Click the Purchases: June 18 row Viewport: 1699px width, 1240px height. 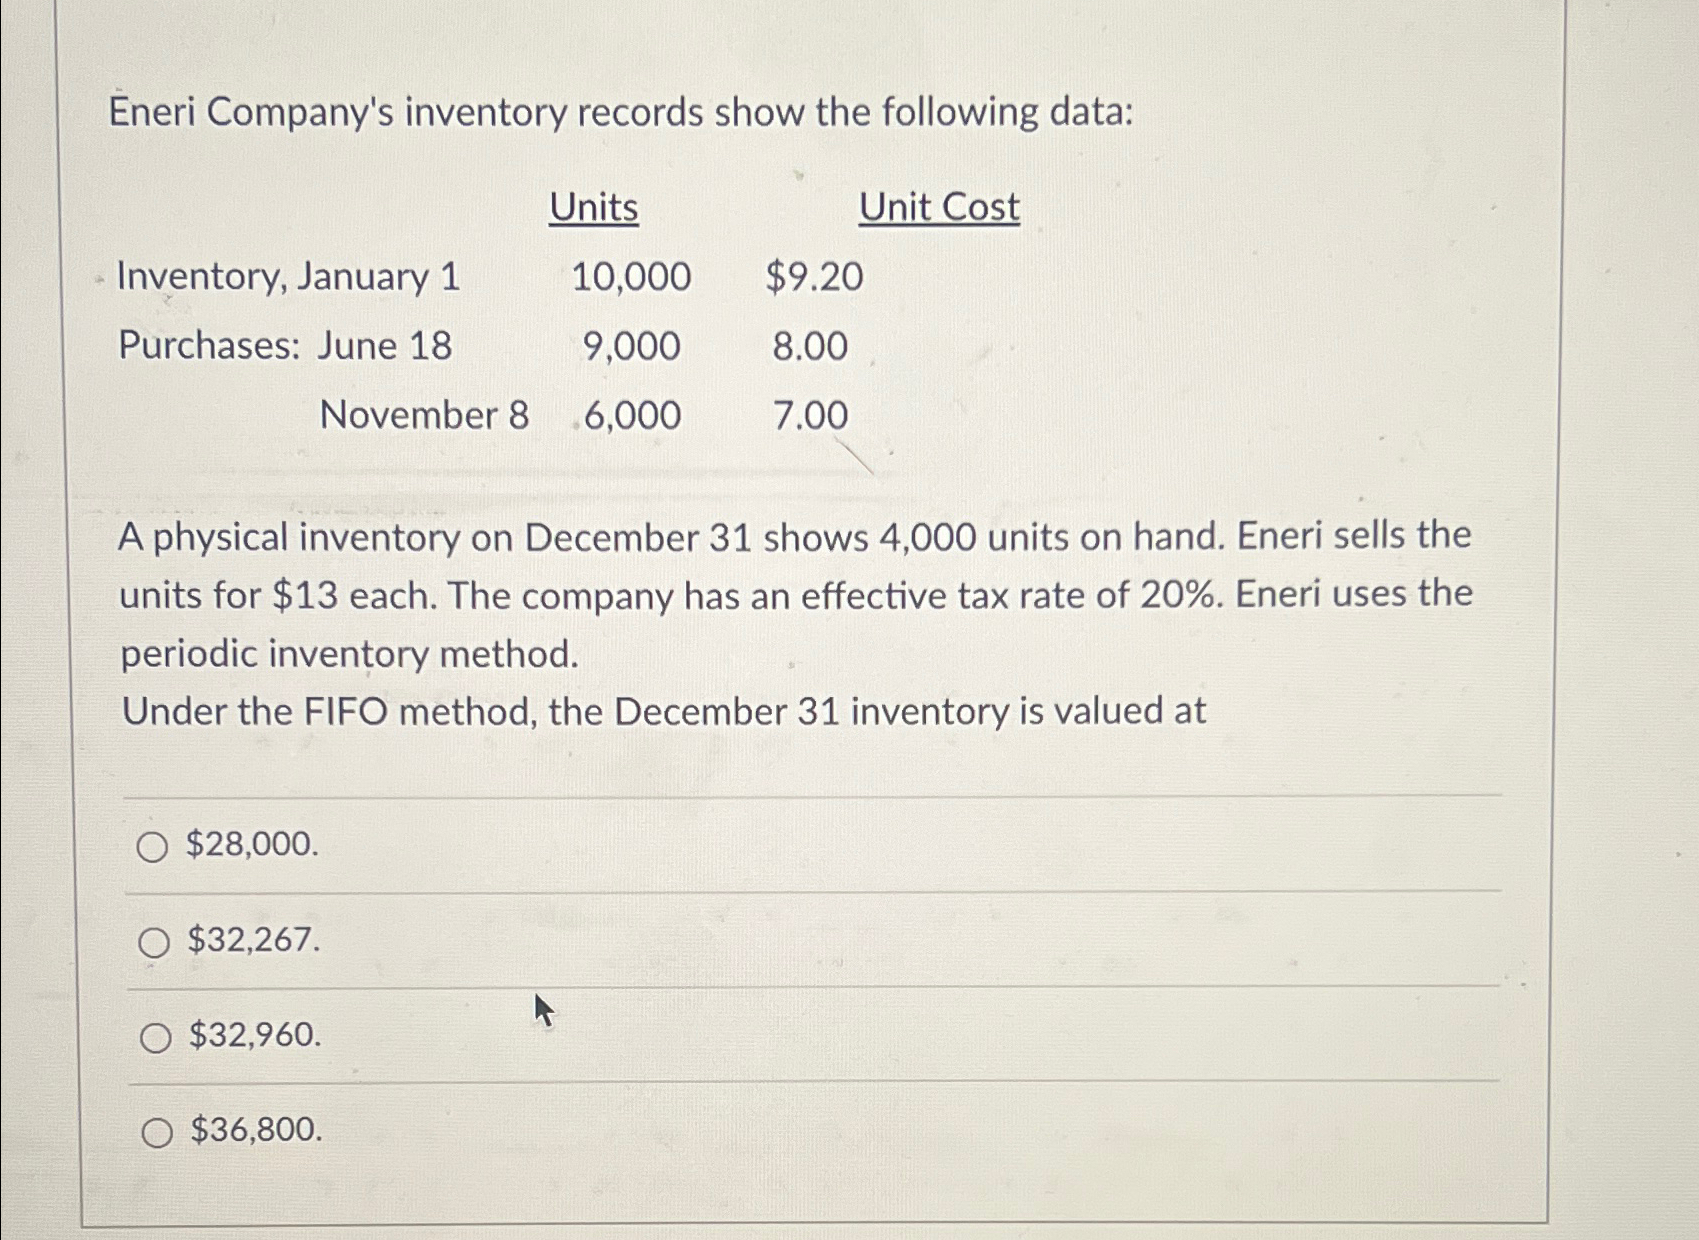click(x=283, y=347)
